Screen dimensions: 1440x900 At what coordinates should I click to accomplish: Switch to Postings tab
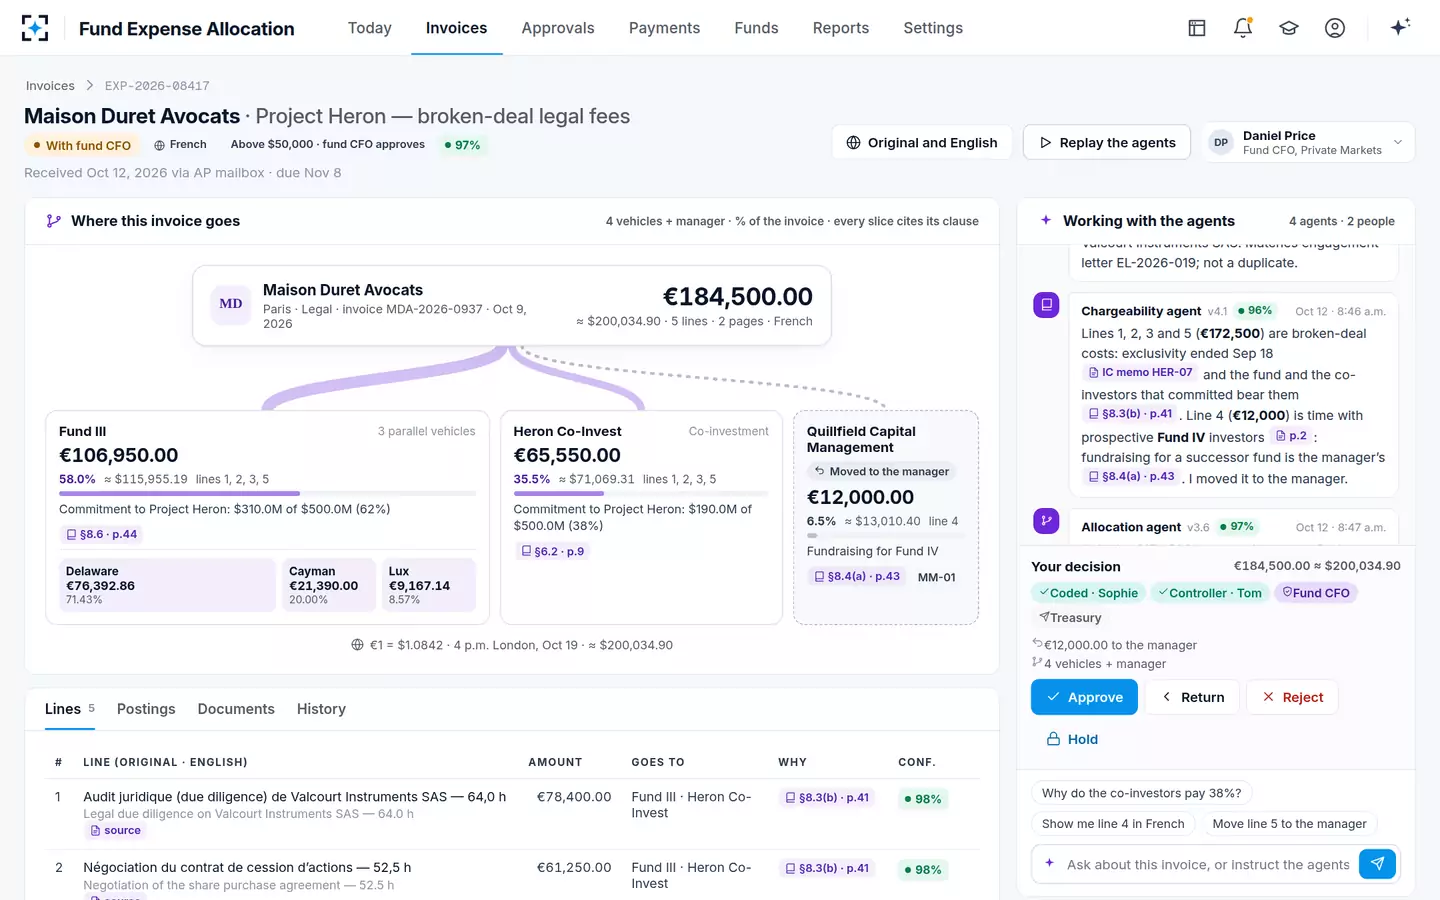(x=146, y=709)
